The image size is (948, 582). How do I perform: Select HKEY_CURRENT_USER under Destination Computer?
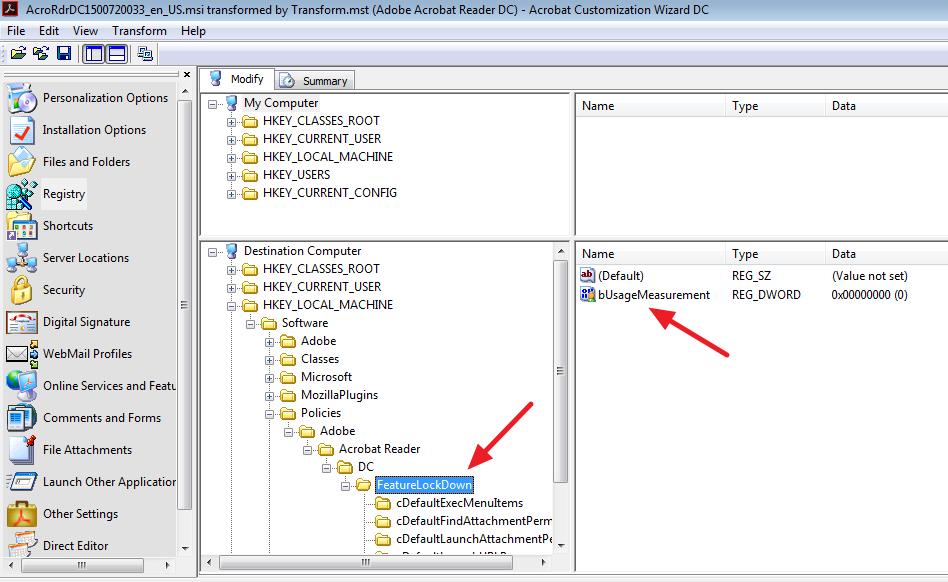322,286
